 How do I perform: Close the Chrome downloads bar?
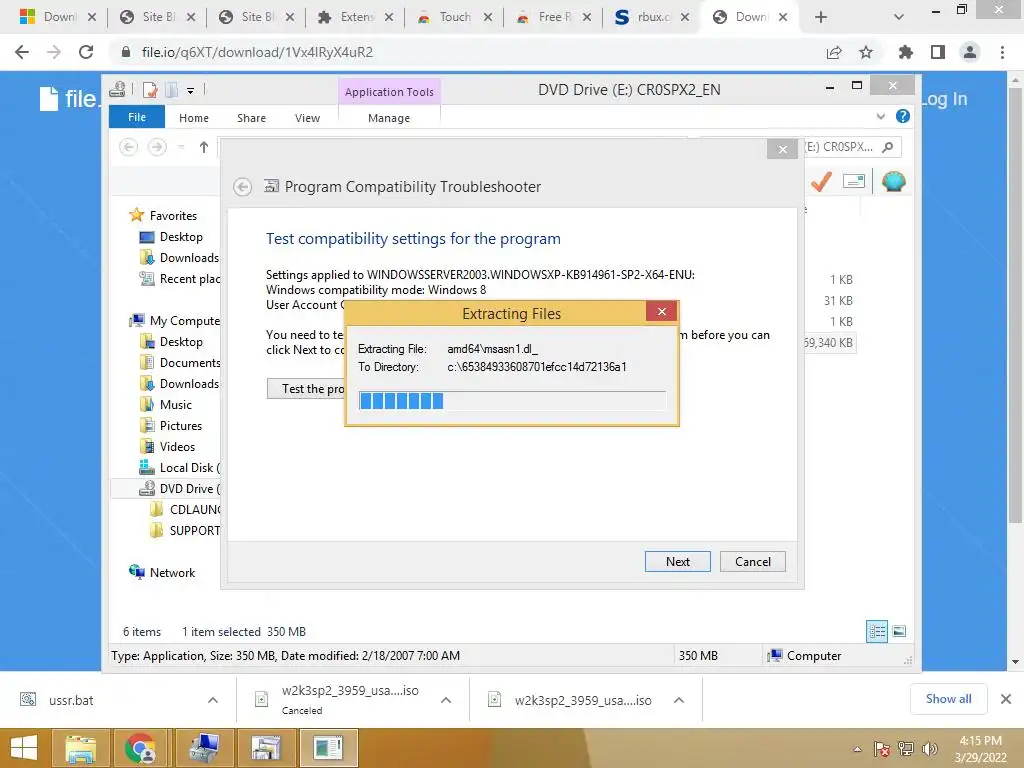coord(1006,699)
